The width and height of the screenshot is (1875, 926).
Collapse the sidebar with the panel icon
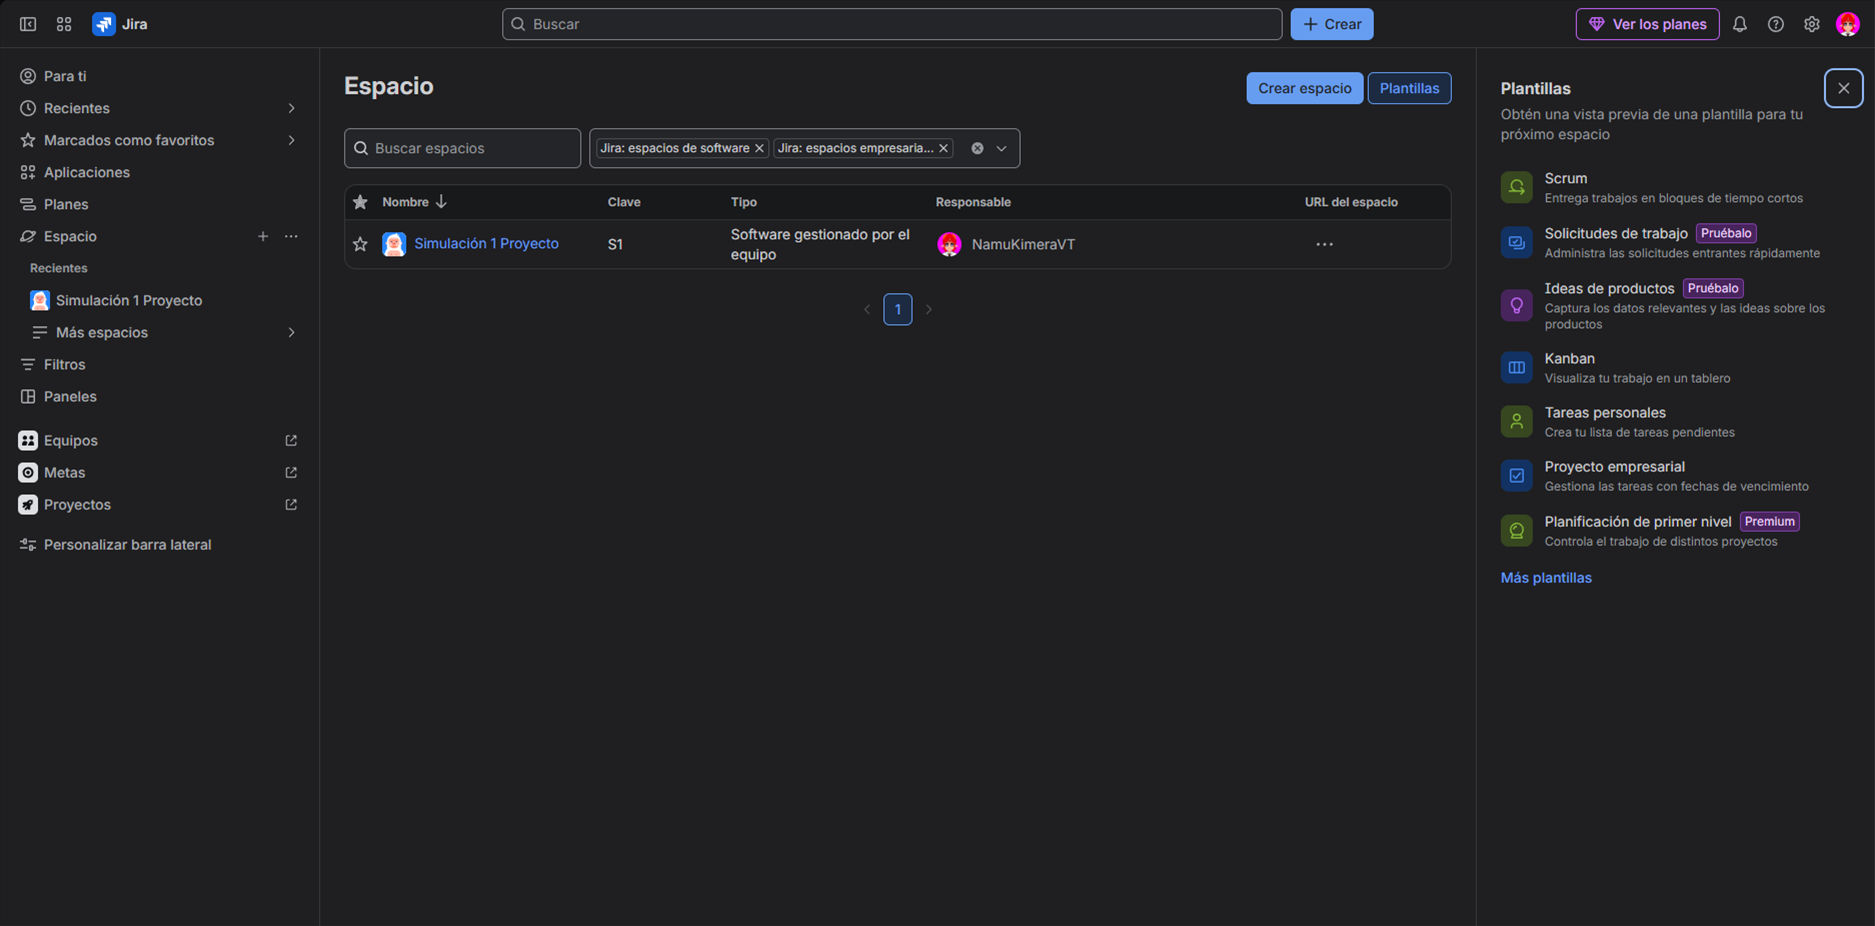[x=28, y=24]
